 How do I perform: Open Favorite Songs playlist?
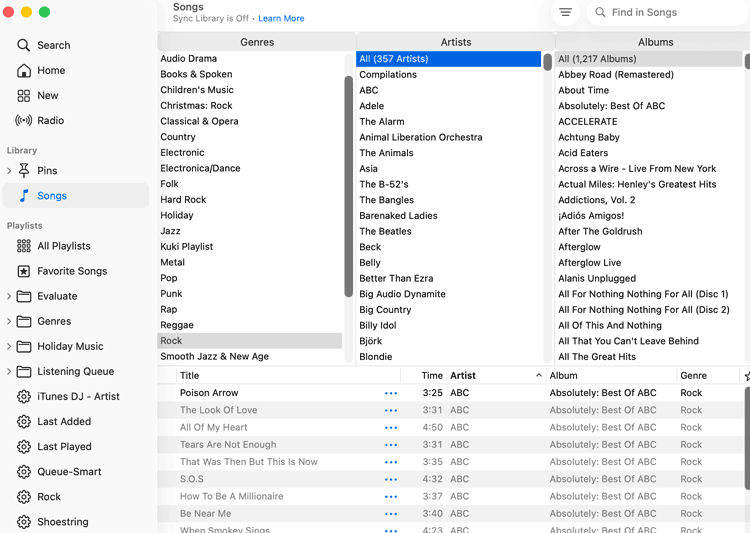tap(72, 271)
